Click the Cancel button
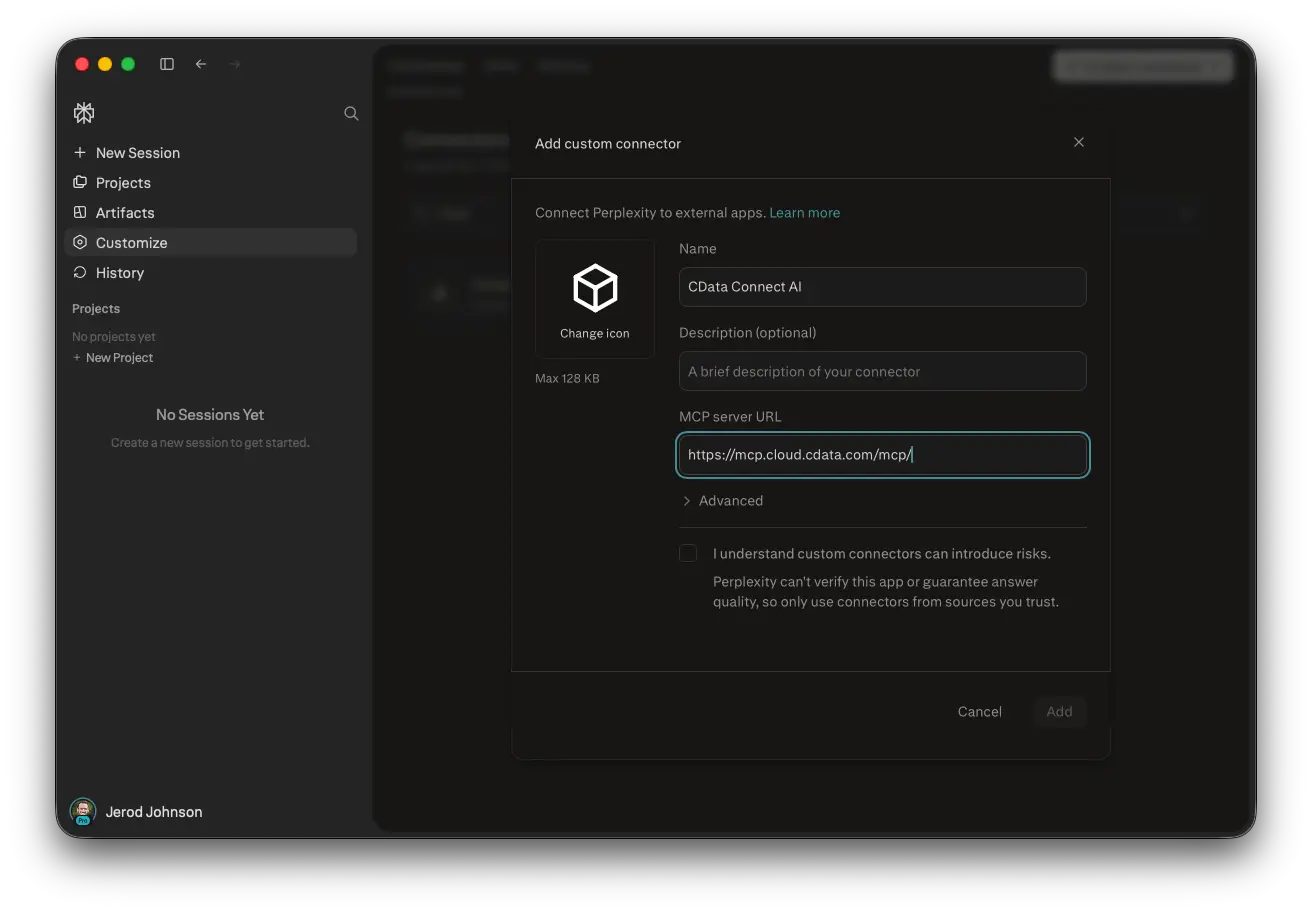Screen dimensions: 1312x912 979,712
